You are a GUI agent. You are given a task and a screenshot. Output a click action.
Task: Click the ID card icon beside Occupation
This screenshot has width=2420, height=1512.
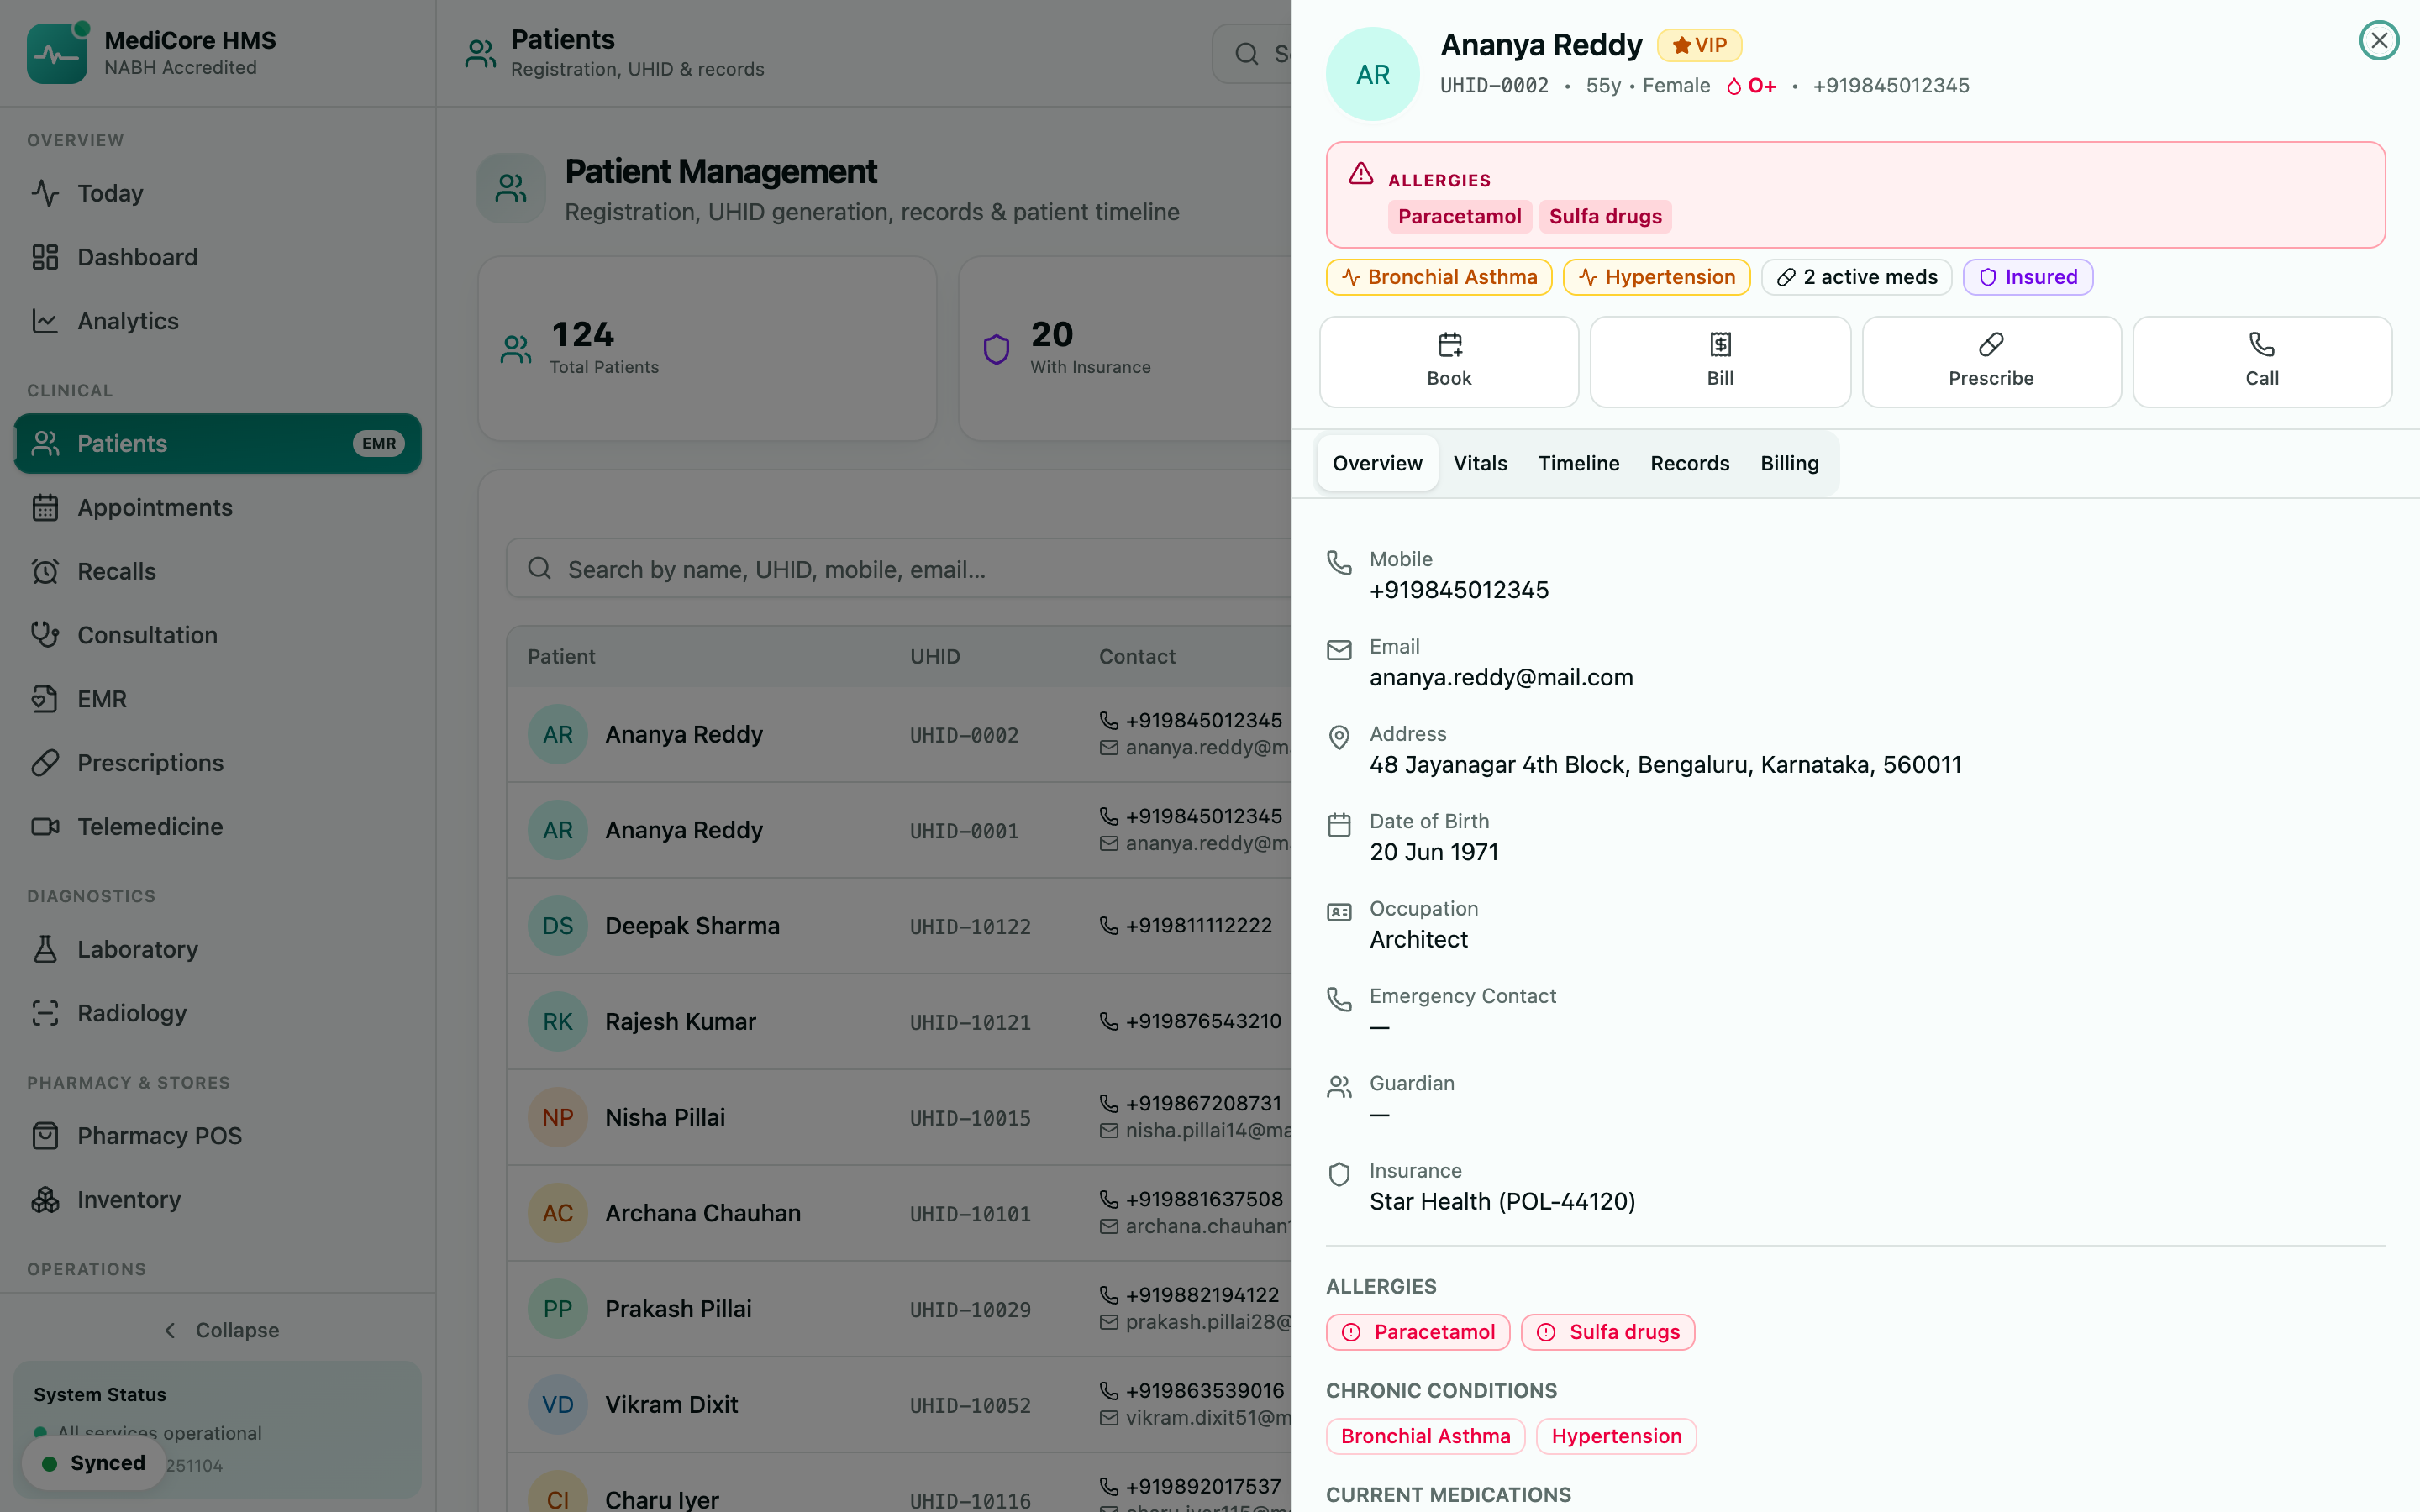coord(1339,912)
